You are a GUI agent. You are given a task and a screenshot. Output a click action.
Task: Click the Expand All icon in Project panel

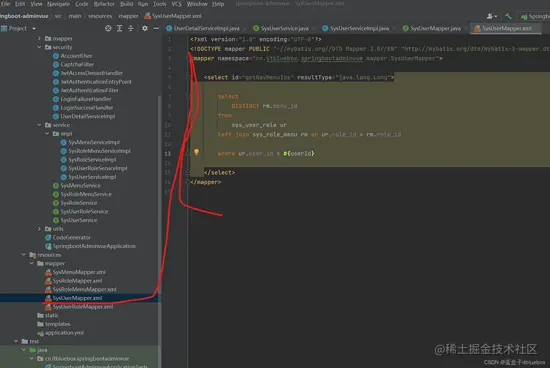[x=120, y=28]
